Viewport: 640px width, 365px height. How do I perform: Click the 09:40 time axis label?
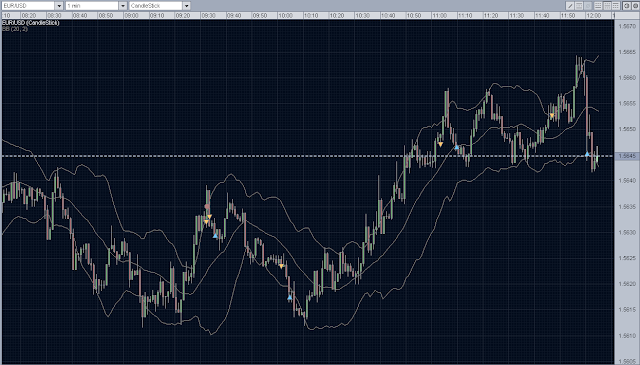pyautogui.click(x=234, y=16)
